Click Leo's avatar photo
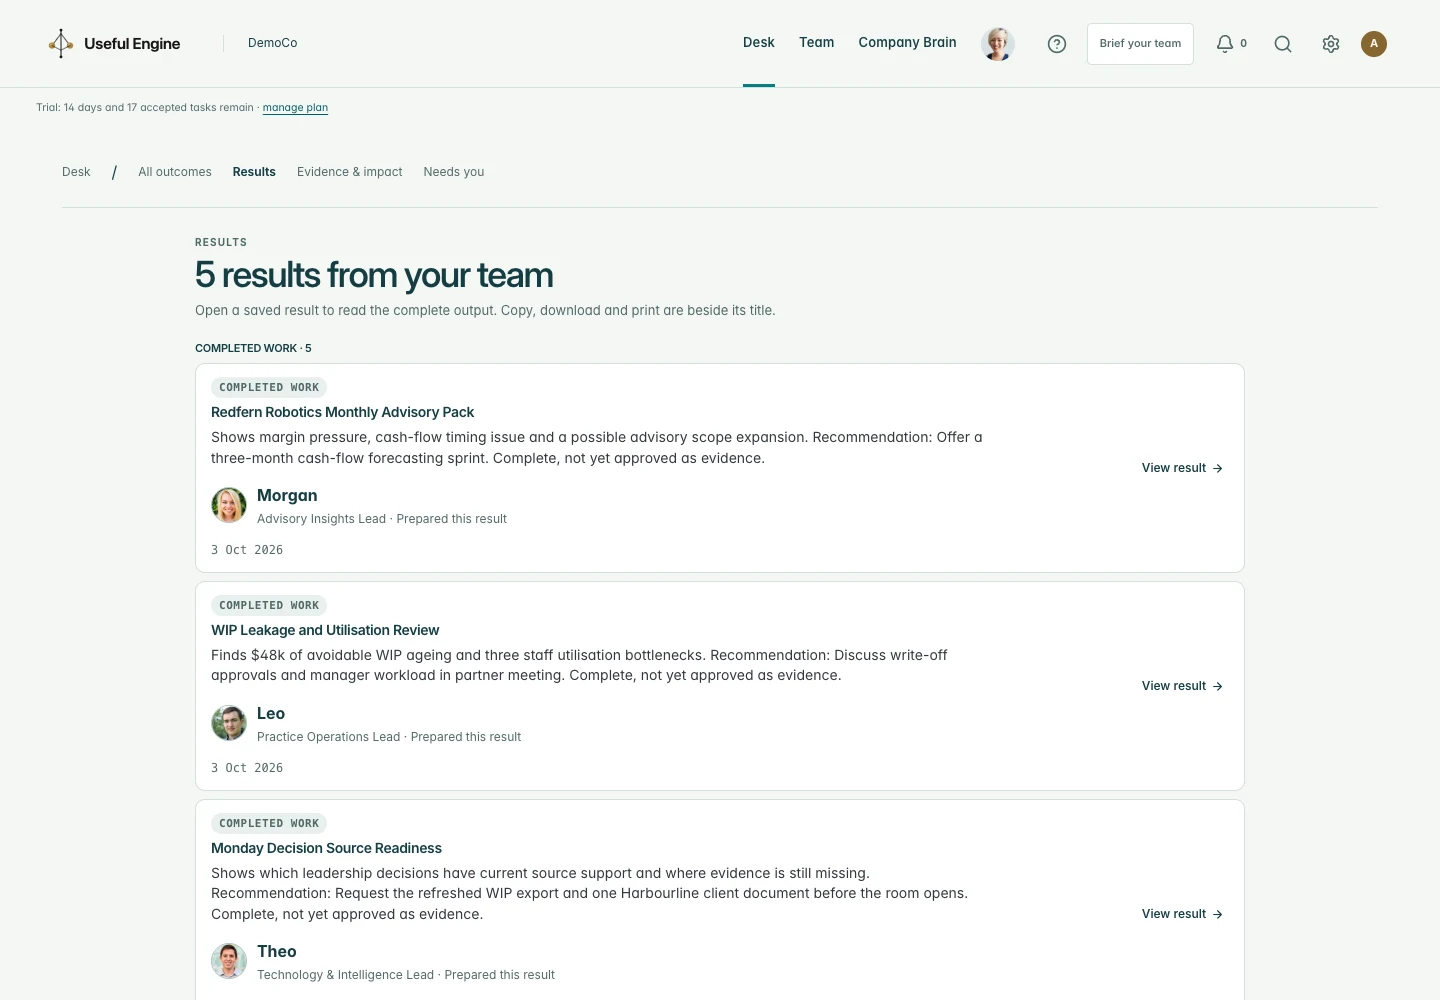 tap(229, 723)
